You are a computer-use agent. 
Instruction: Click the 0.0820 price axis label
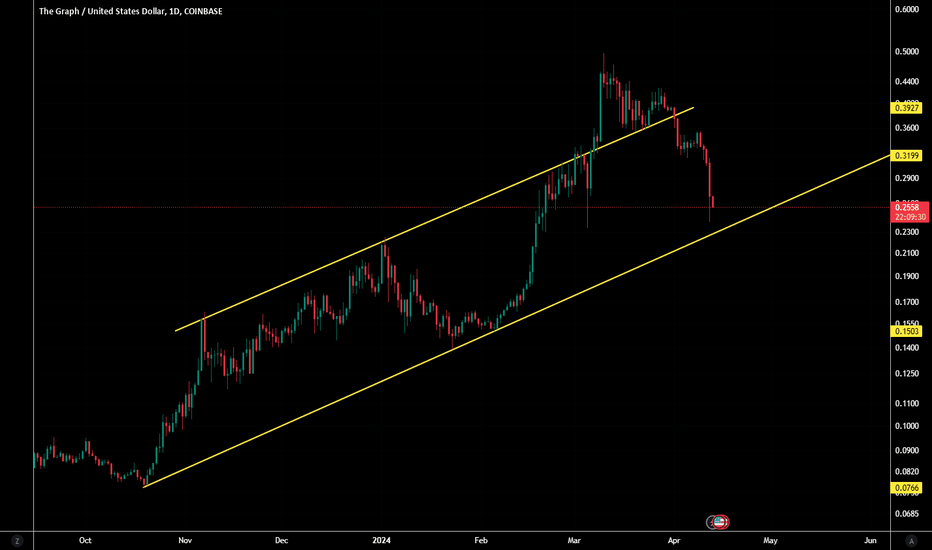[906, 472]
